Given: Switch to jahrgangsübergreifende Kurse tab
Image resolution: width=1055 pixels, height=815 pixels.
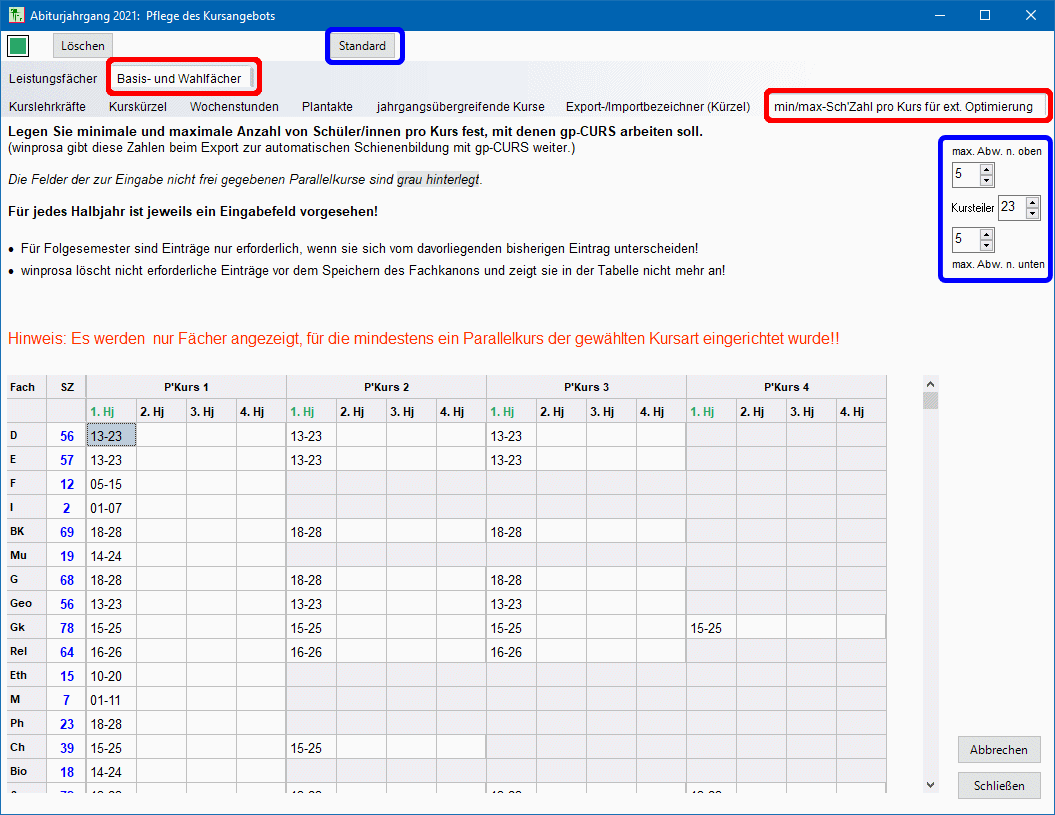Looking at the screenshot, I should (x=460, y=106).
